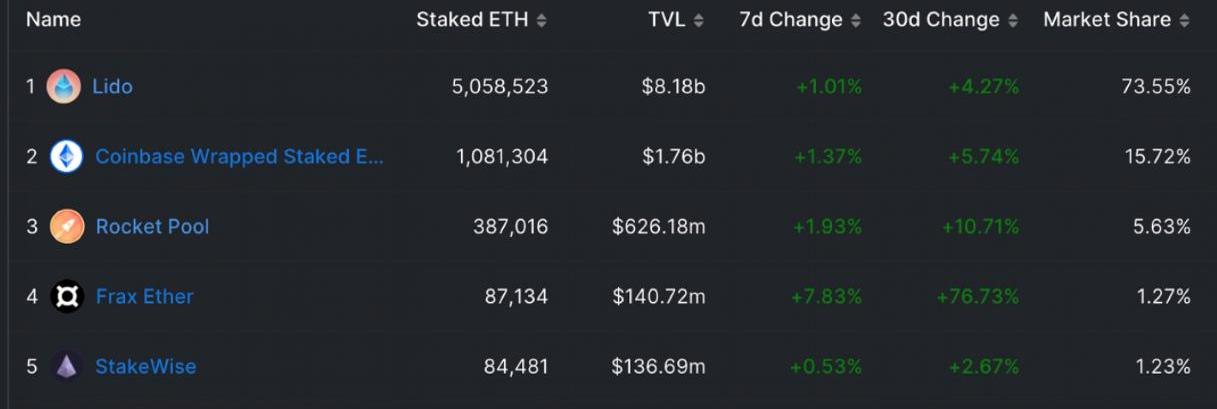Click the Rocket Pool logo icon
The height and width of the screenshot is (409, 1217).
click(x=67, y=227)
